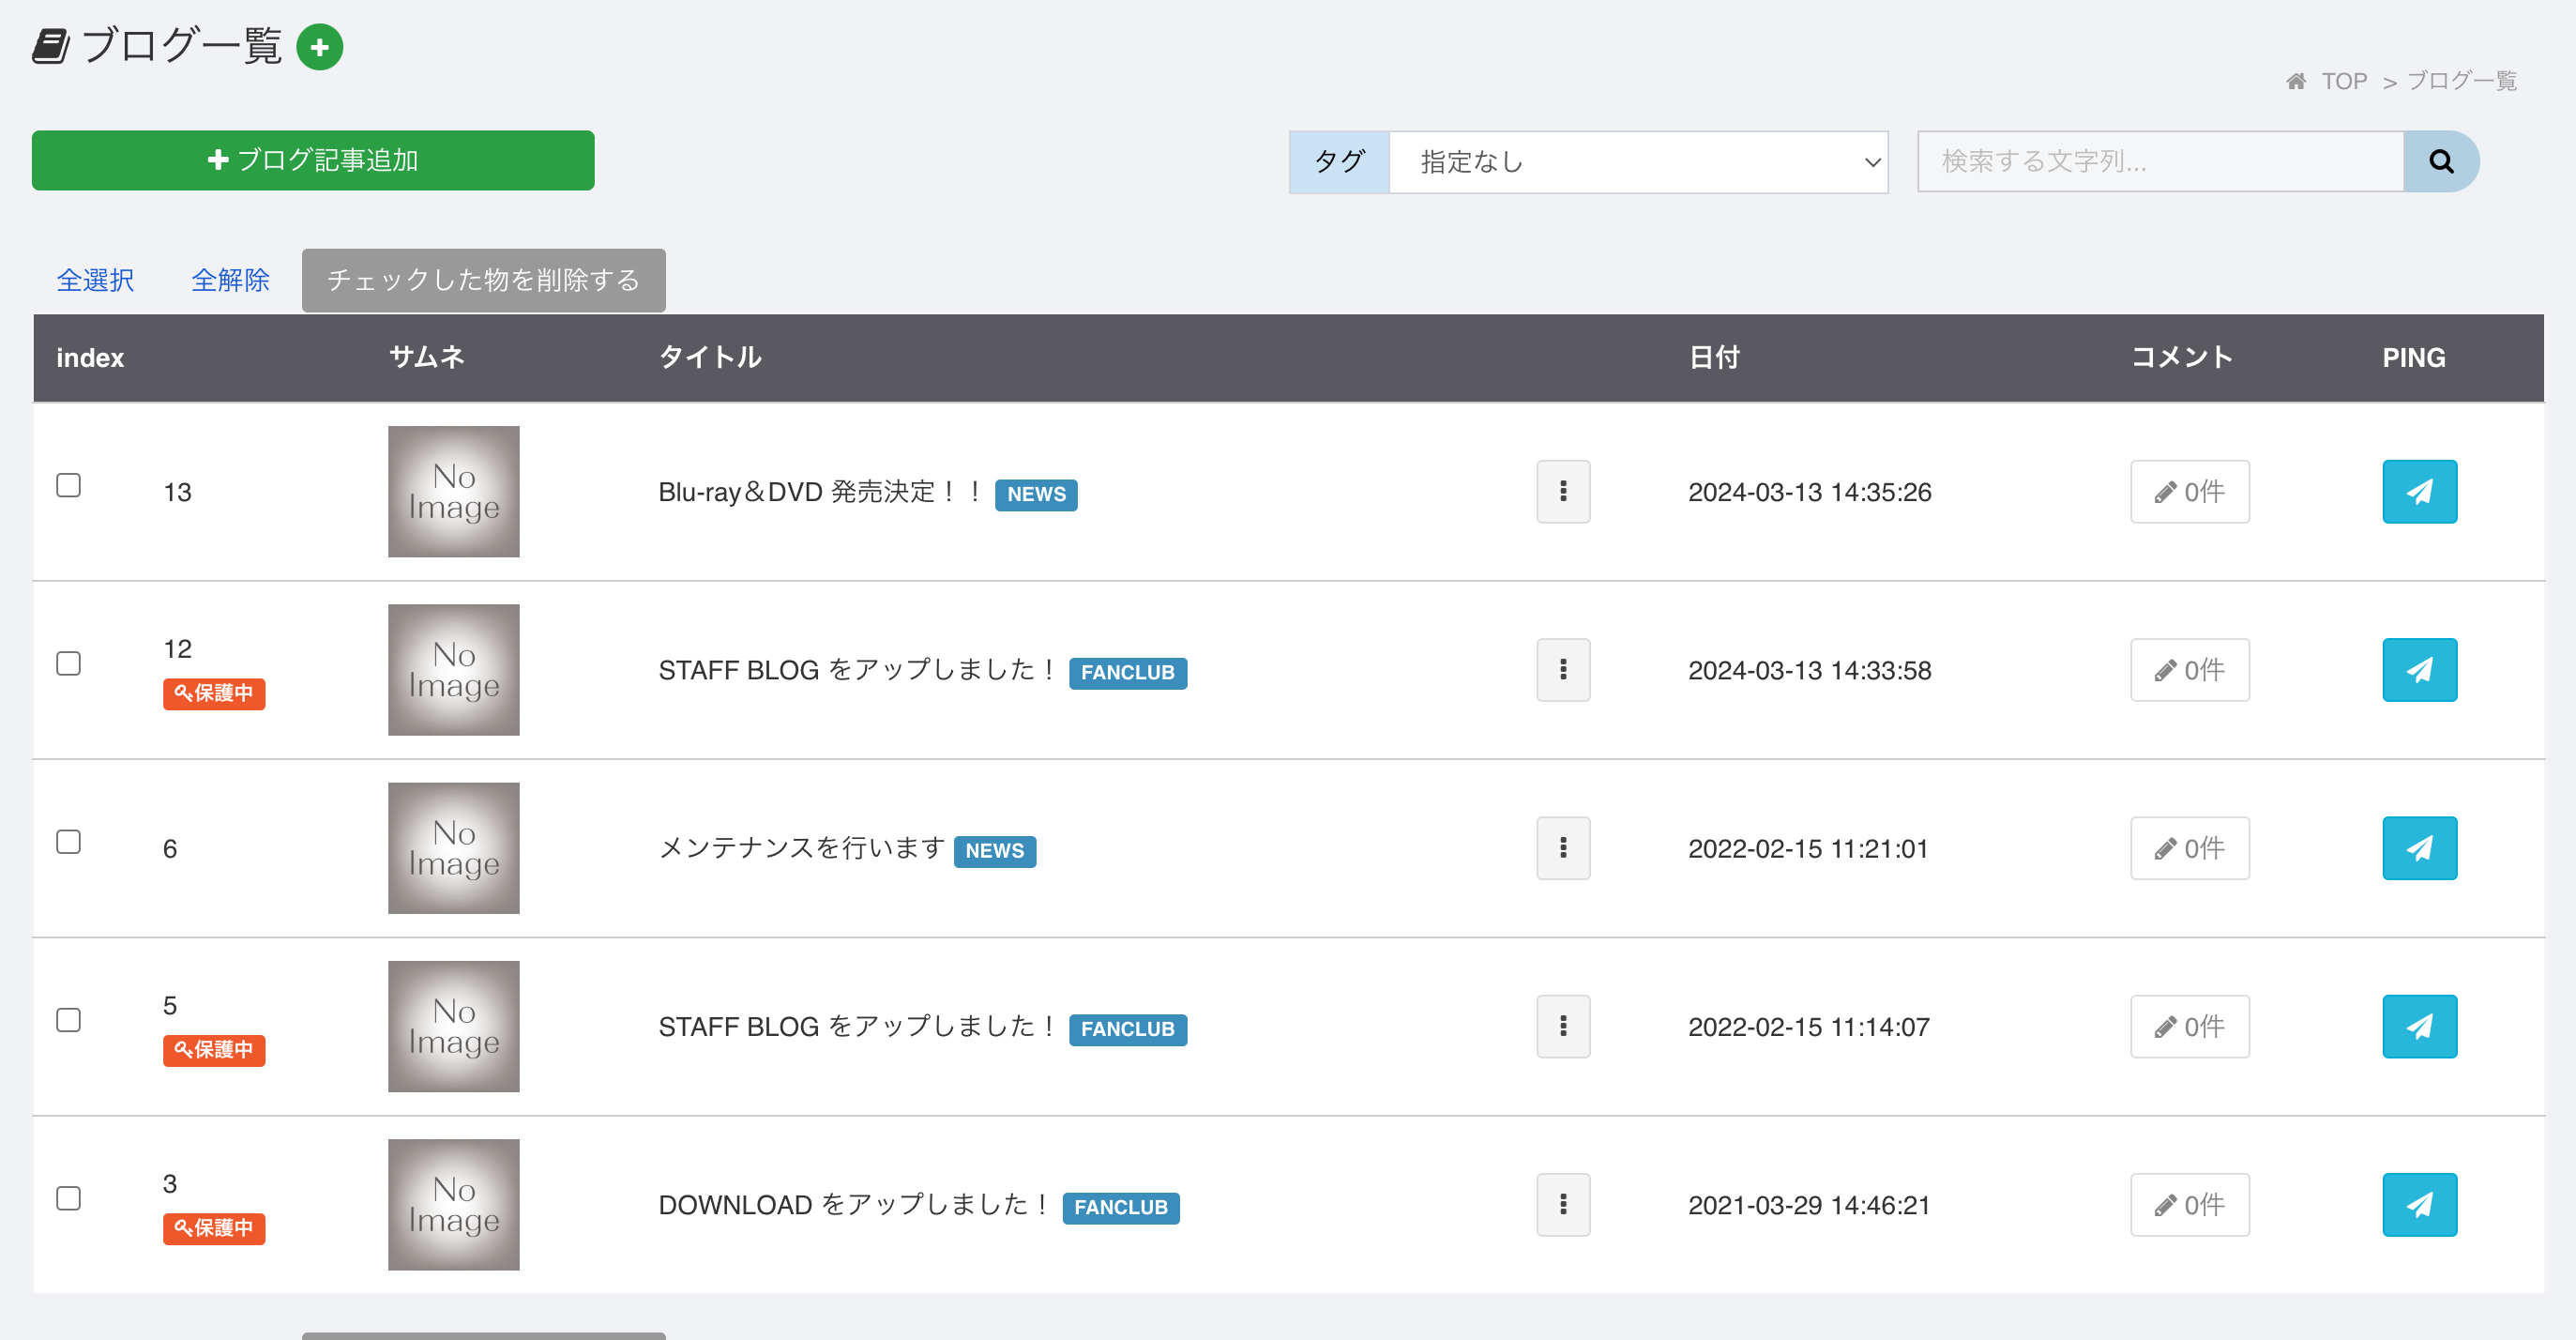
Task: Click No Image thumbnail of post 6
Action: 454,848
